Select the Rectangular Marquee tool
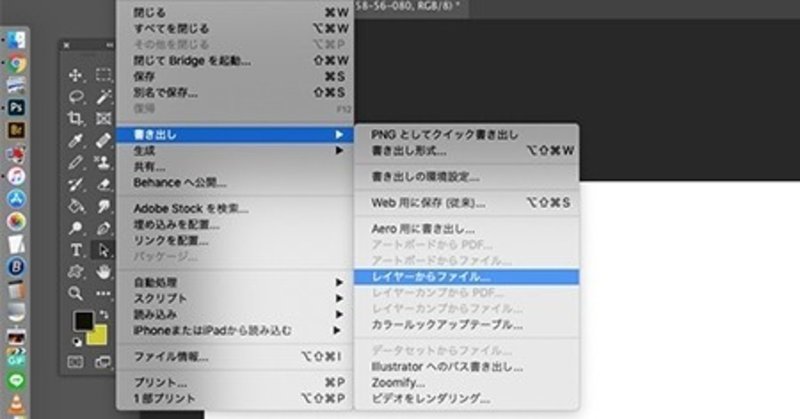The image size is (800, 419). tap(104, 75)
